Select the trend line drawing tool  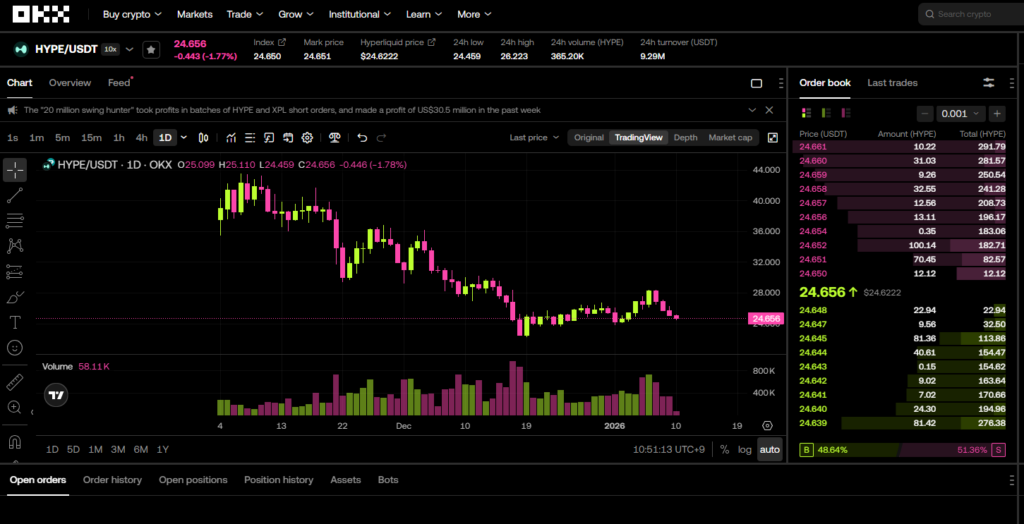(15, 195)
